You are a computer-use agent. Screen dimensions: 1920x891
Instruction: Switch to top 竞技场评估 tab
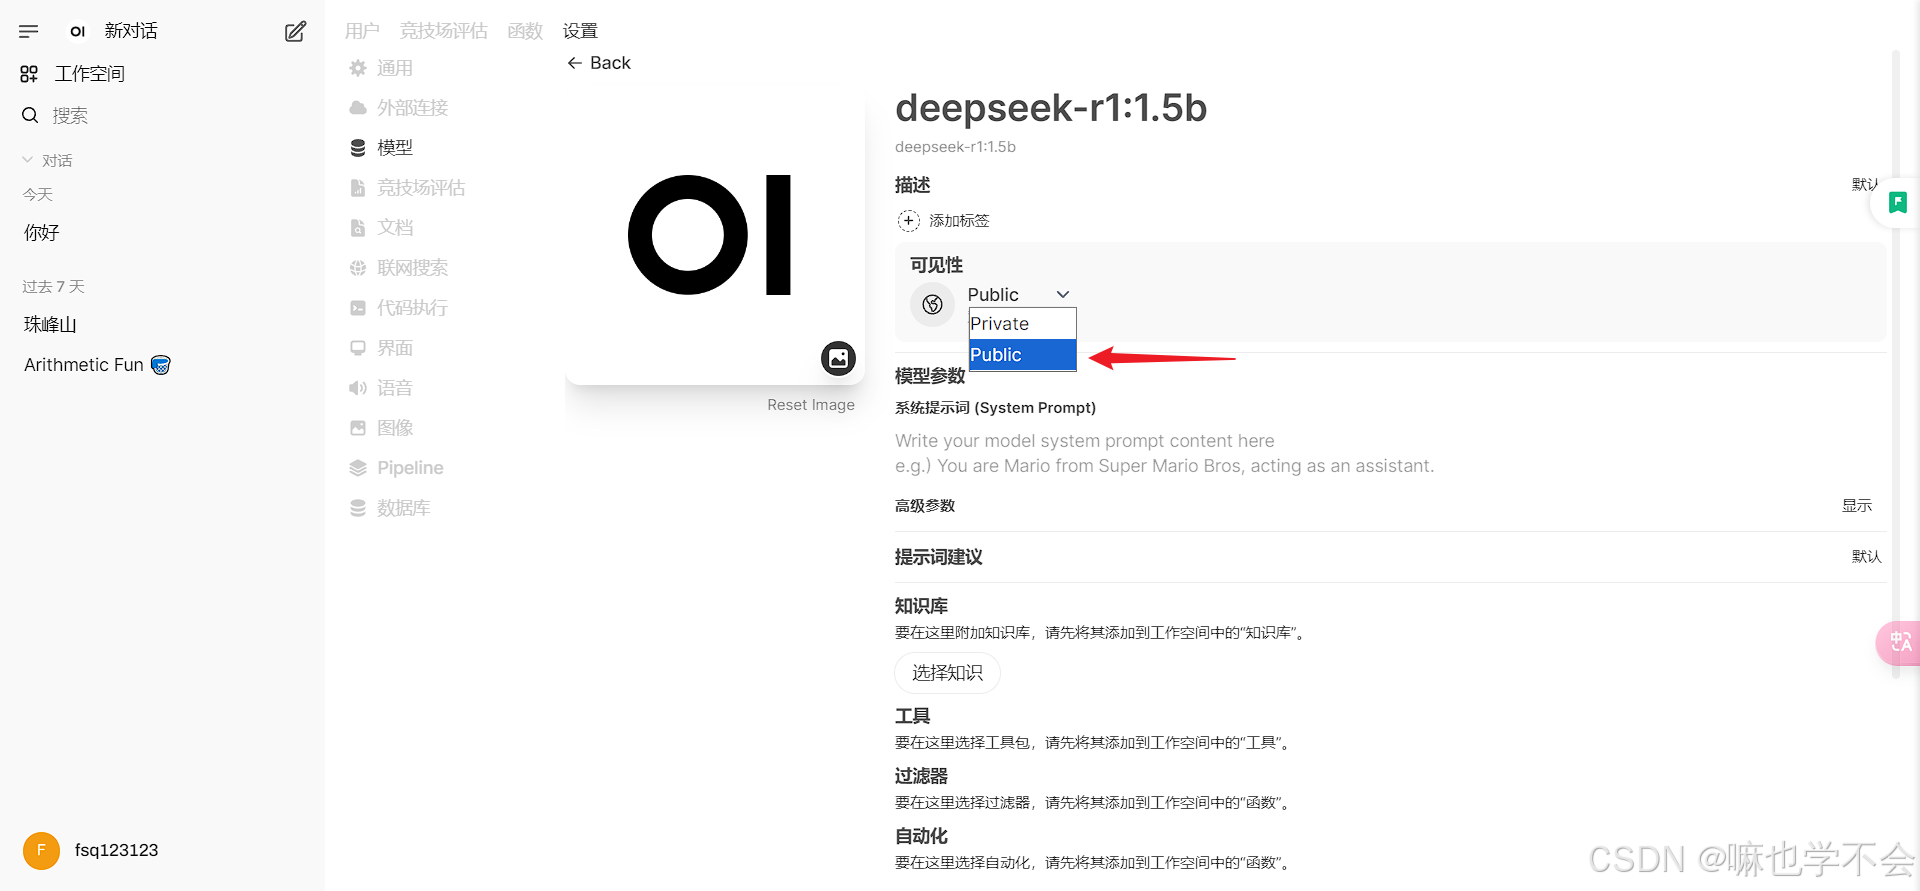pos(444,31)
